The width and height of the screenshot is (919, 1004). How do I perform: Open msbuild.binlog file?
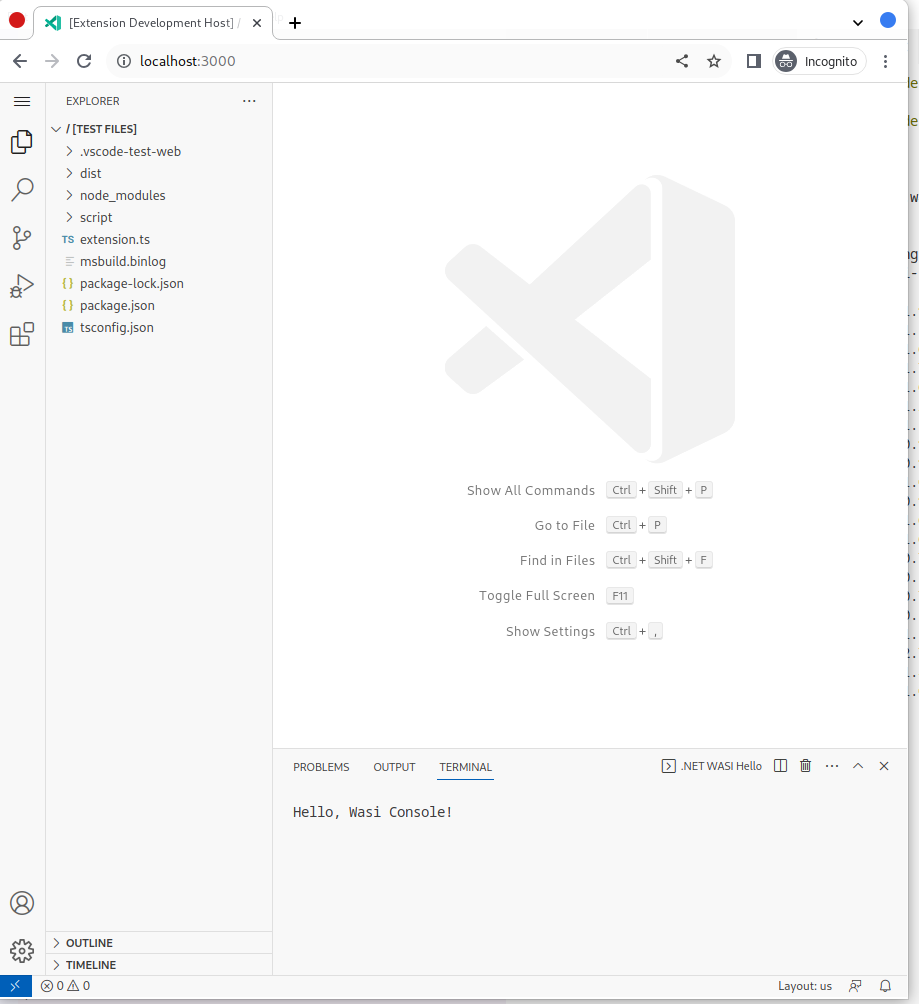tap(159, 261)
